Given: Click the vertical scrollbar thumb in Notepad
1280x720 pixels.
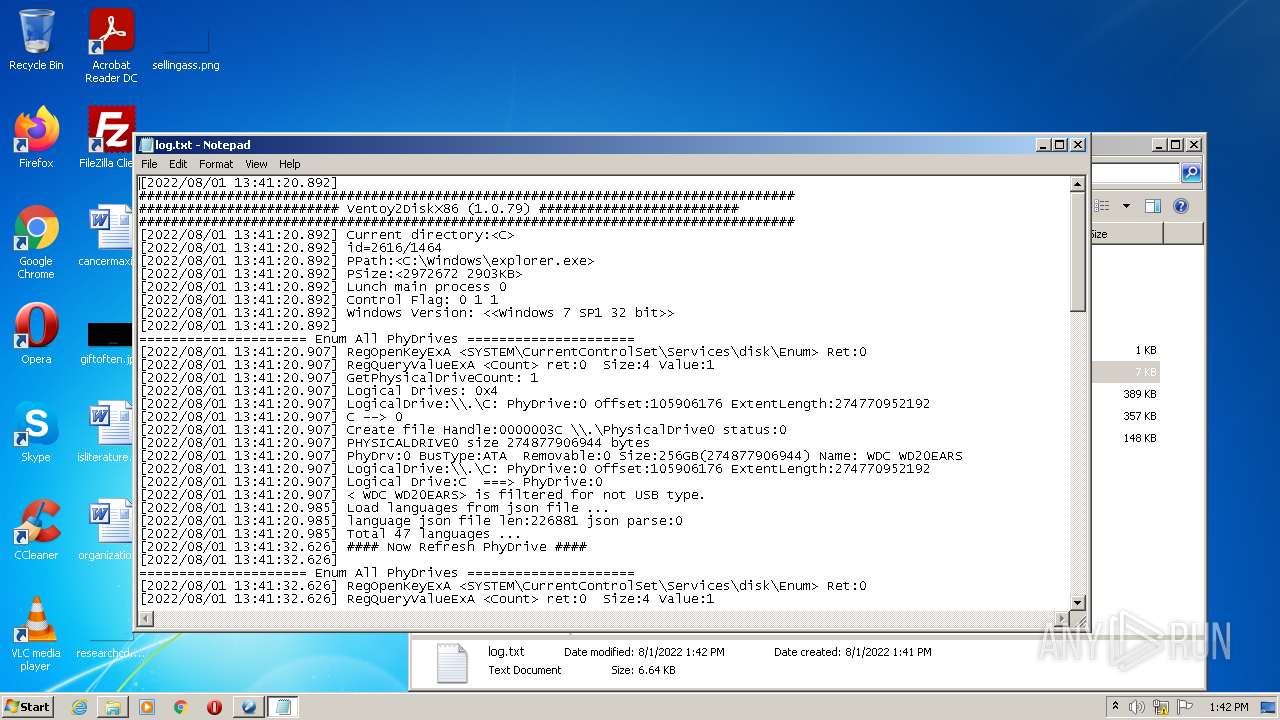Looking at the screenshot, I should tap(1078, 251).
